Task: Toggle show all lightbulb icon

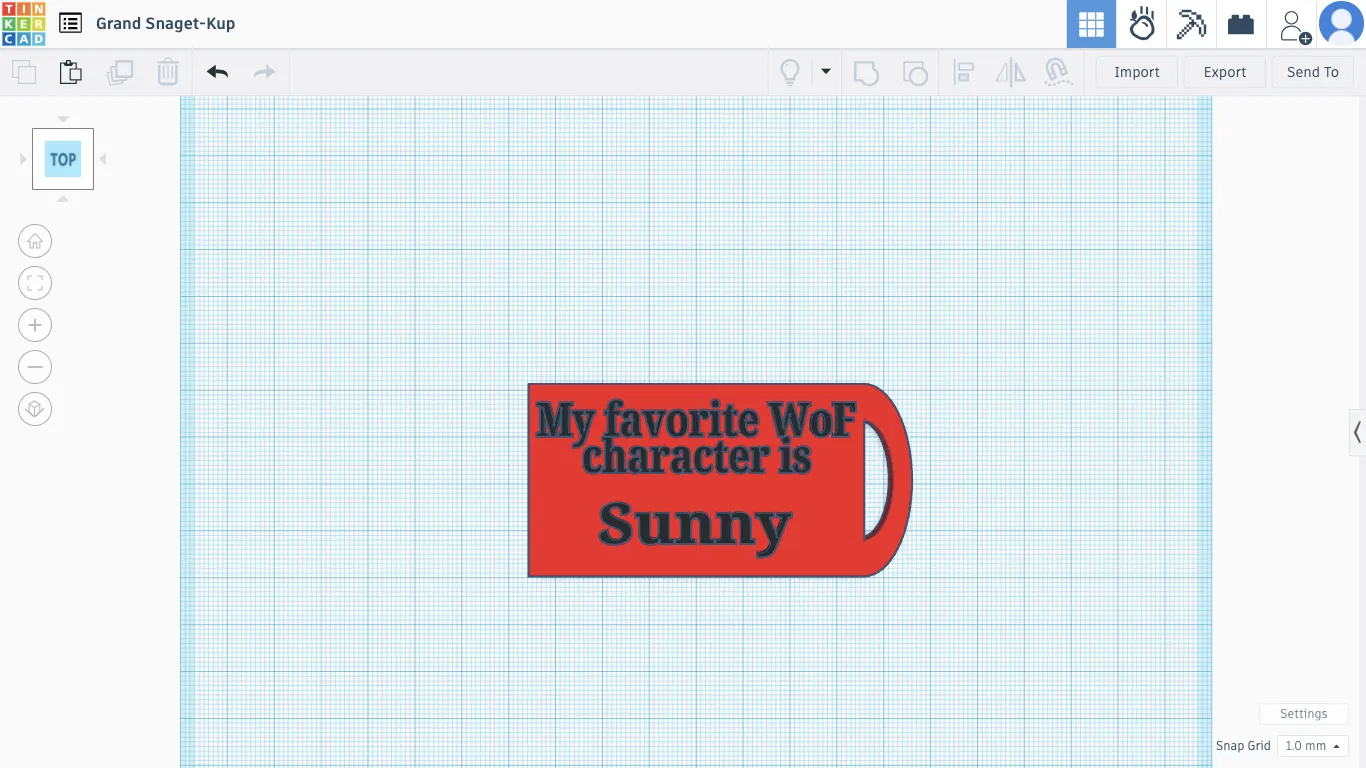Action: coord(790,72)
